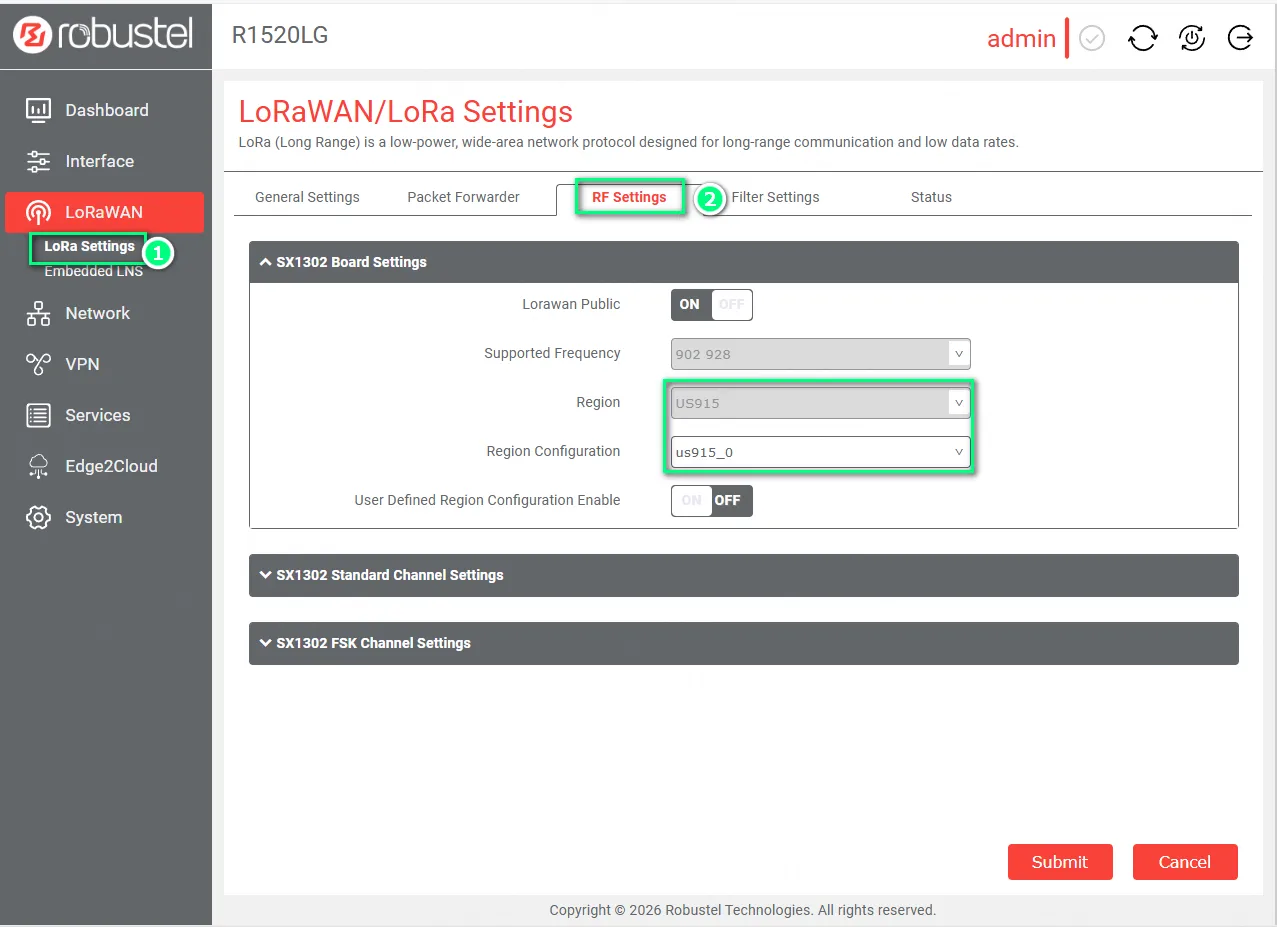Click the Services list icon

point(38,415)
